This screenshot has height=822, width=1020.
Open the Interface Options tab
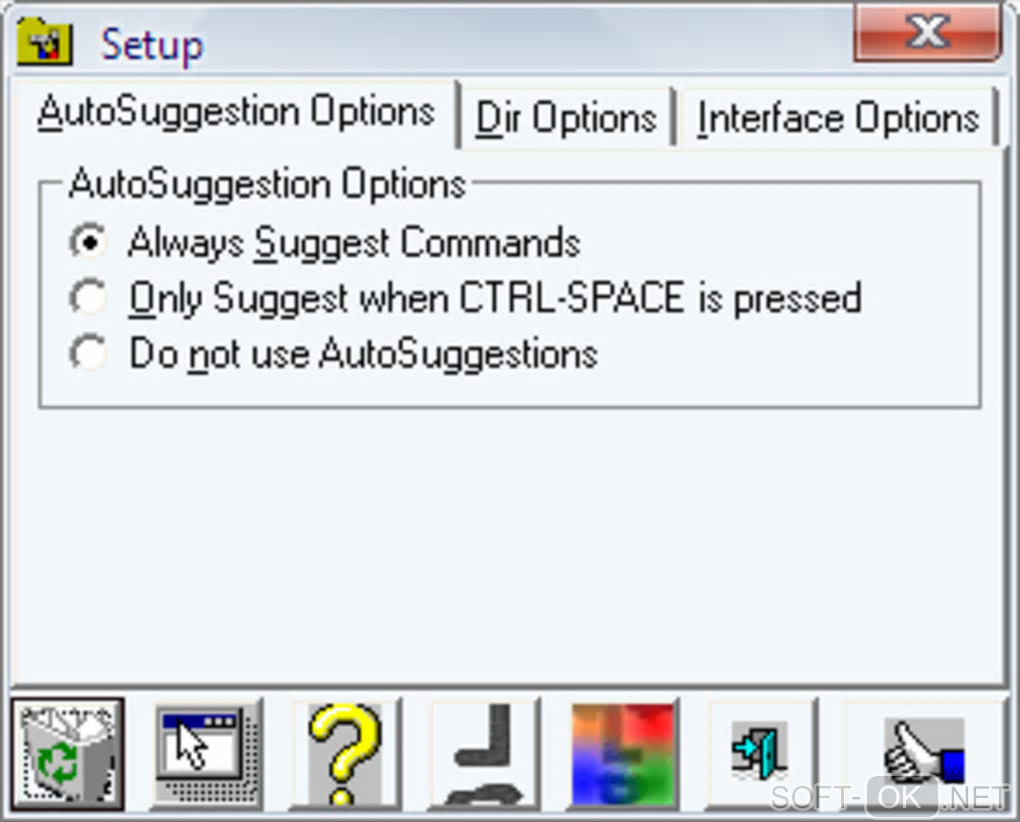837,118
